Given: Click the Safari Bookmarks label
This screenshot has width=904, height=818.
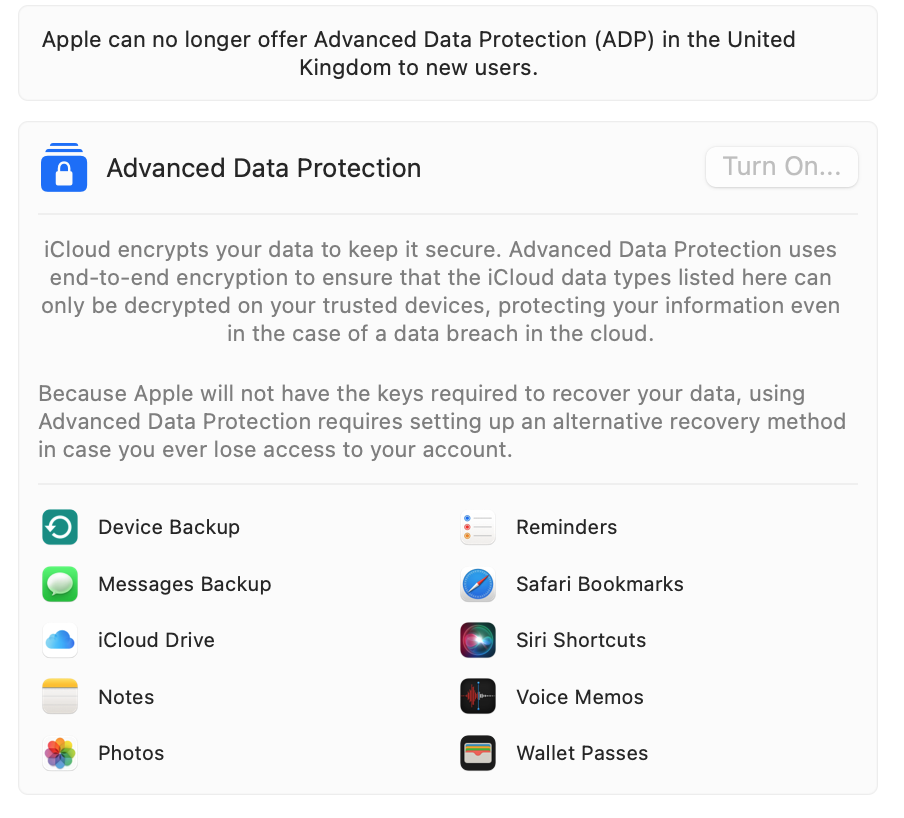Looking at the screenshot, I should [600, 584].
